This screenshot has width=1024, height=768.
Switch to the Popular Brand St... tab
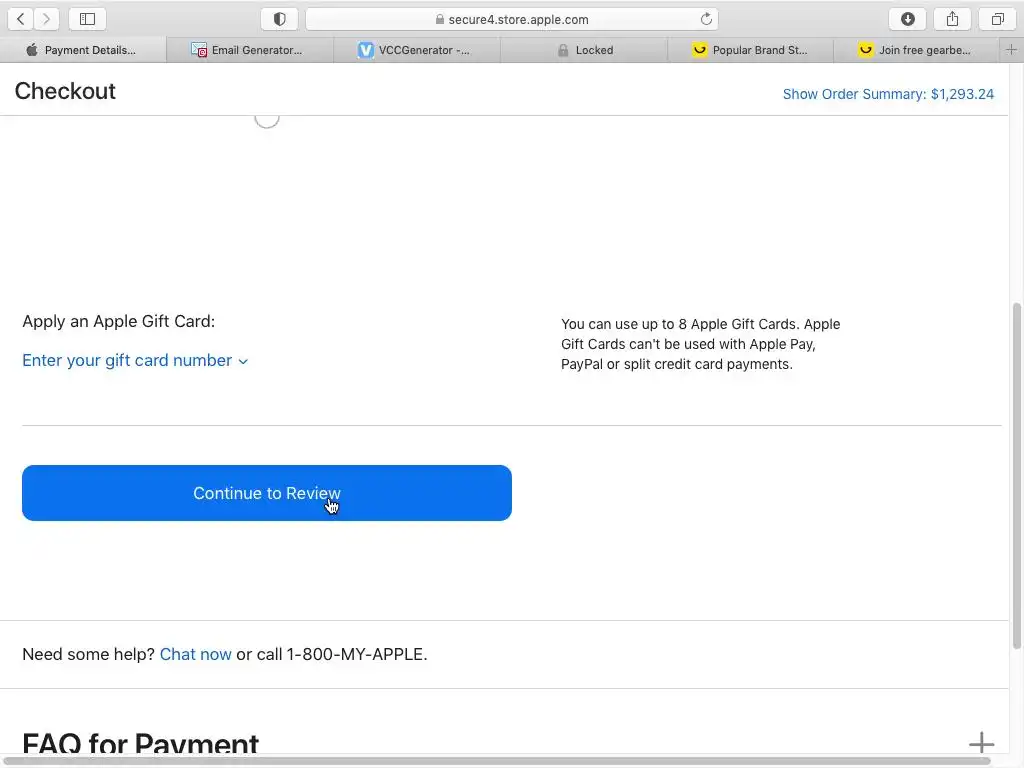click(x=750, y=50)
